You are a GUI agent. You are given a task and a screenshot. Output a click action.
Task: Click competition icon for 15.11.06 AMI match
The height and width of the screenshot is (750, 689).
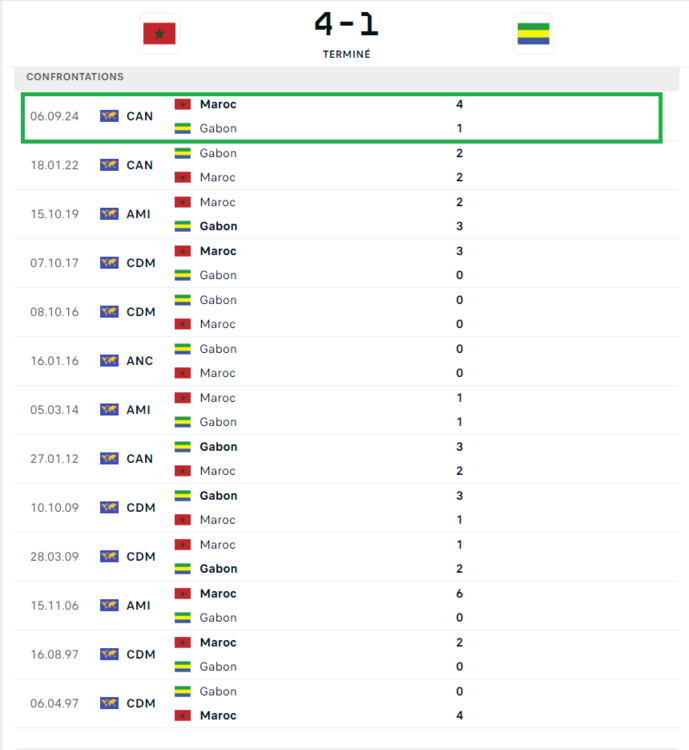click(x=109, y=606)
